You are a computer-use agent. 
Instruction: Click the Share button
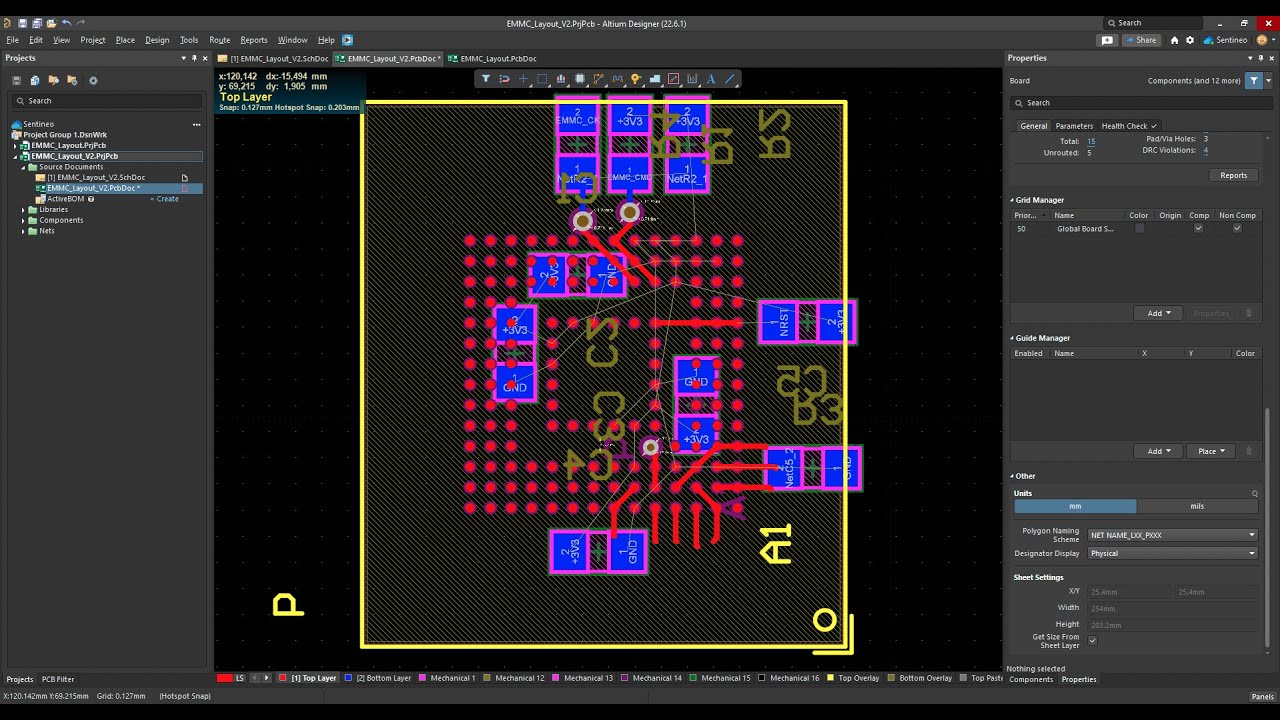pos(1141,40)
